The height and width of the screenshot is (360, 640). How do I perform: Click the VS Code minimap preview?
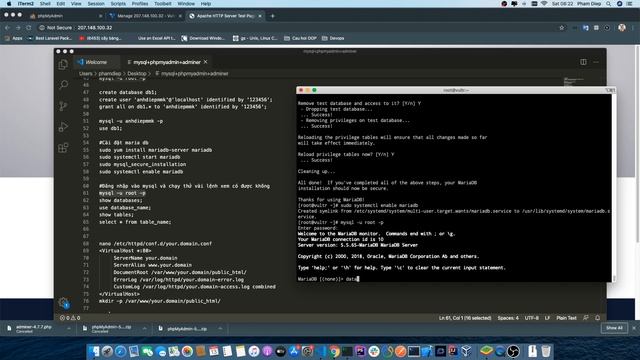coord(574,82)
